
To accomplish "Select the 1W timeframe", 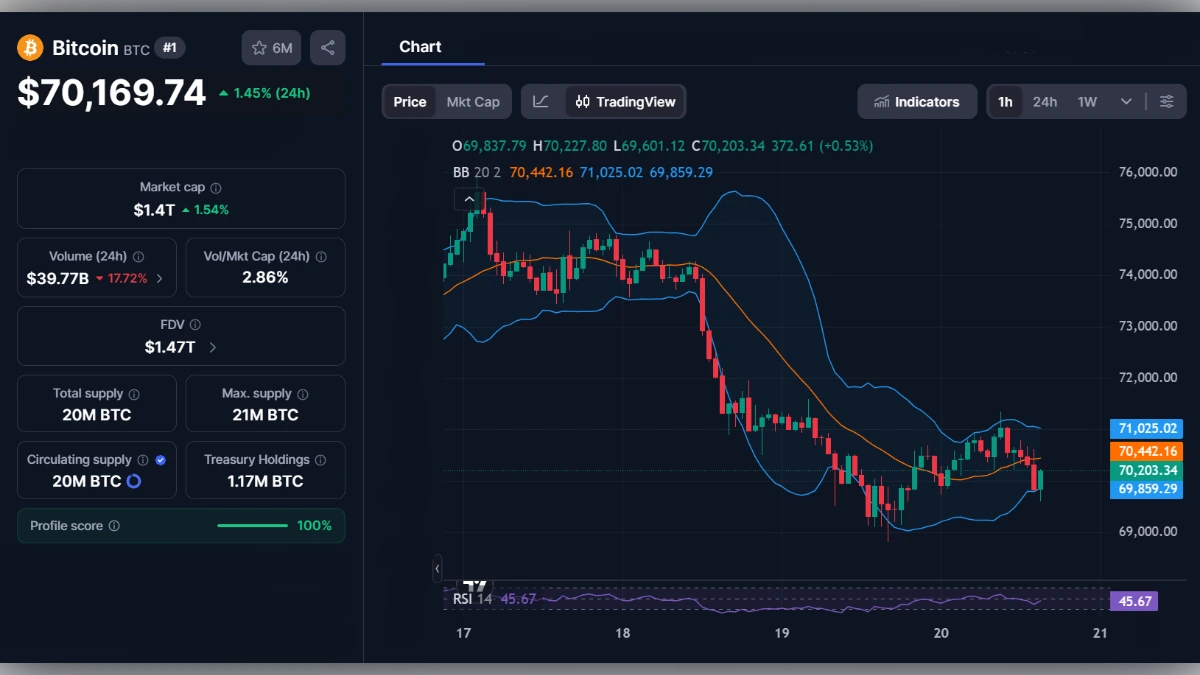I will 1086,101.
